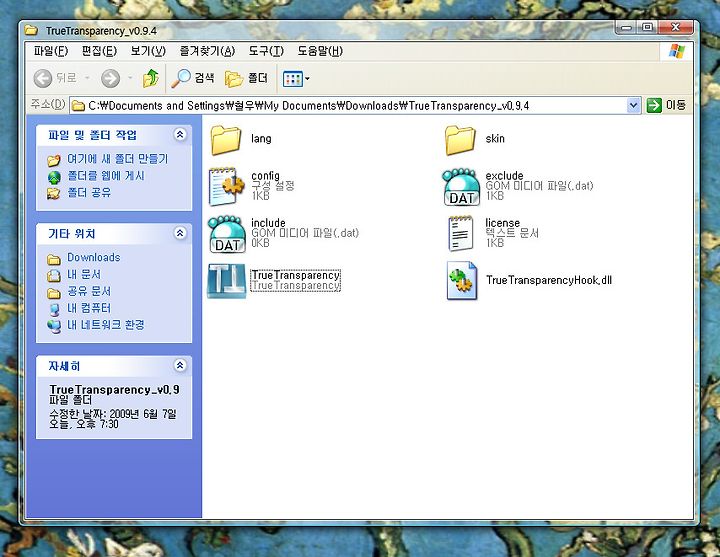Click the 'skin' folder name
This screenshot has width=720, height=557.
click(495, 139)
